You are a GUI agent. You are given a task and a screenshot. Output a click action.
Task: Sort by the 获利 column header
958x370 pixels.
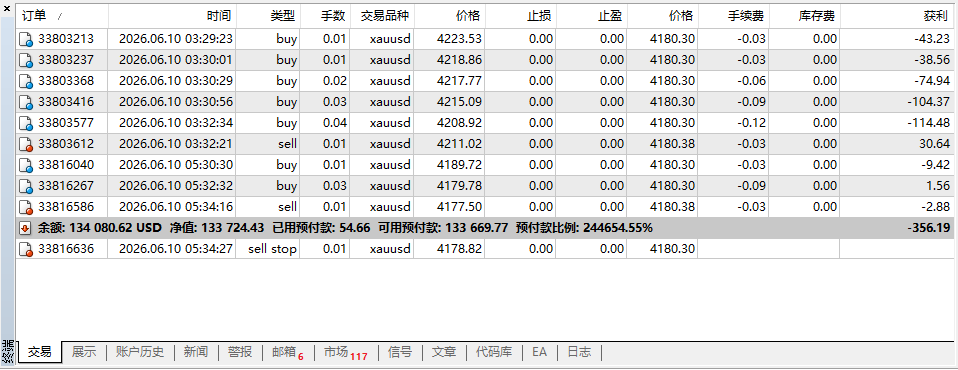tap(897, 16)
